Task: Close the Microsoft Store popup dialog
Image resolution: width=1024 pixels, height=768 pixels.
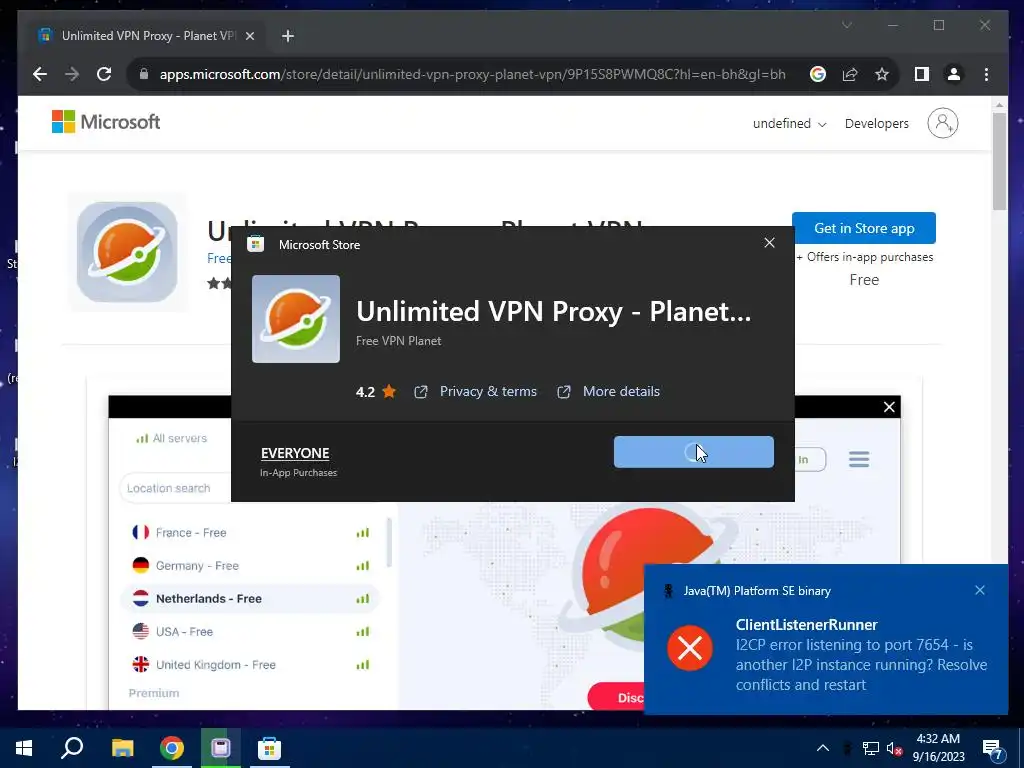Action: [x=769, y=243]
